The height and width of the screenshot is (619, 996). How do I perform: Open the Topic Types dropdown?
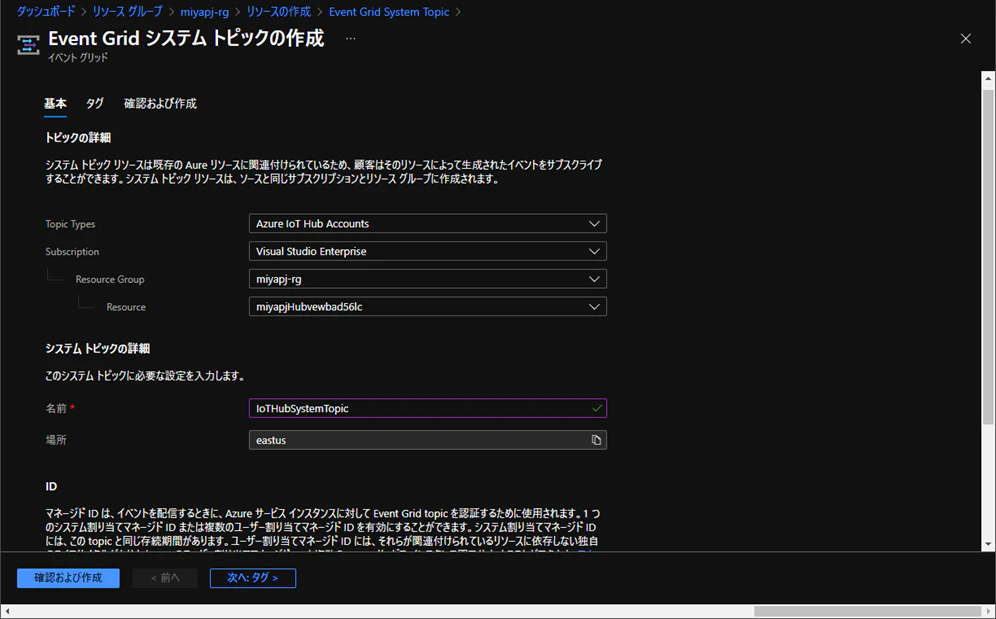tap(427, 224)
